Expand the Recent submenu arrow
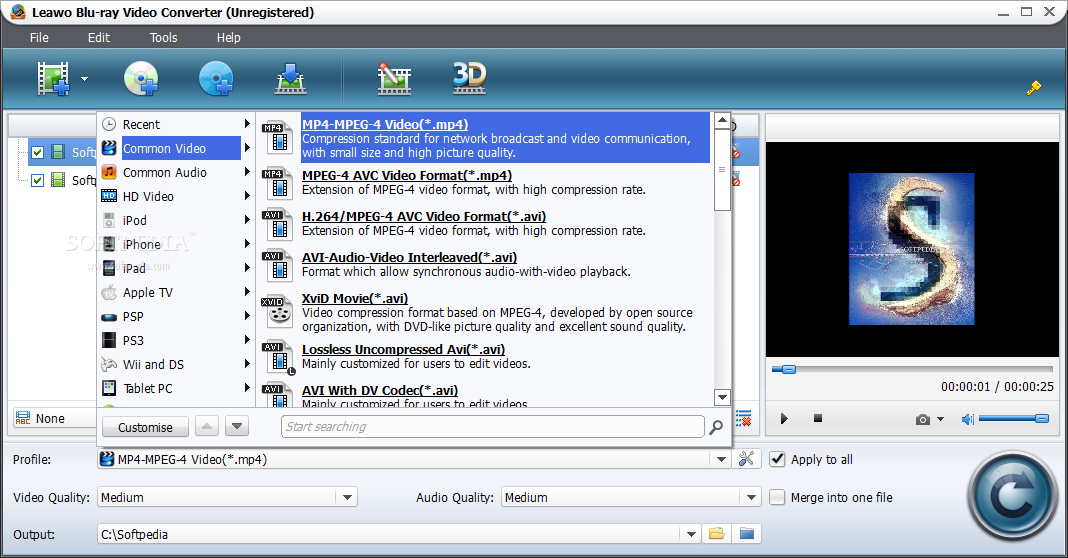The height and width of the screenshot is (558, 1068). [247, 124]
